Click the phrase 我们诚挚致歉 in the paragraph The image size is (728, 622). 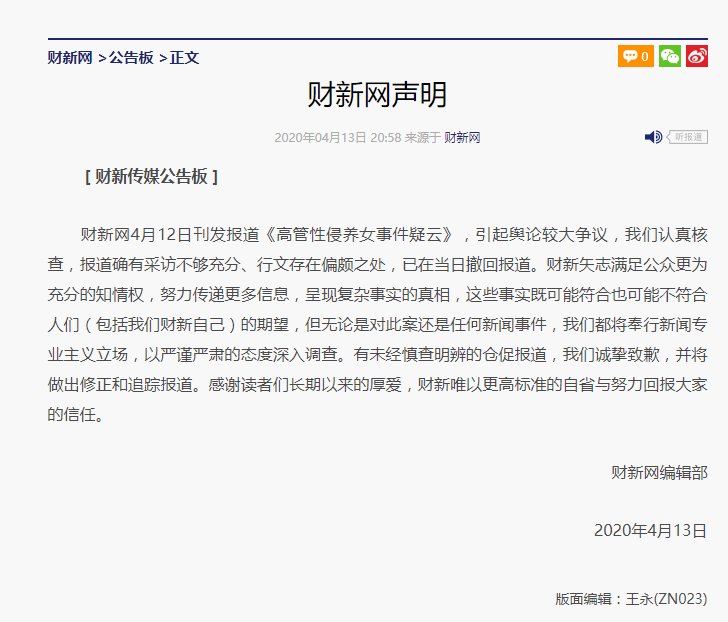[611, 355]
